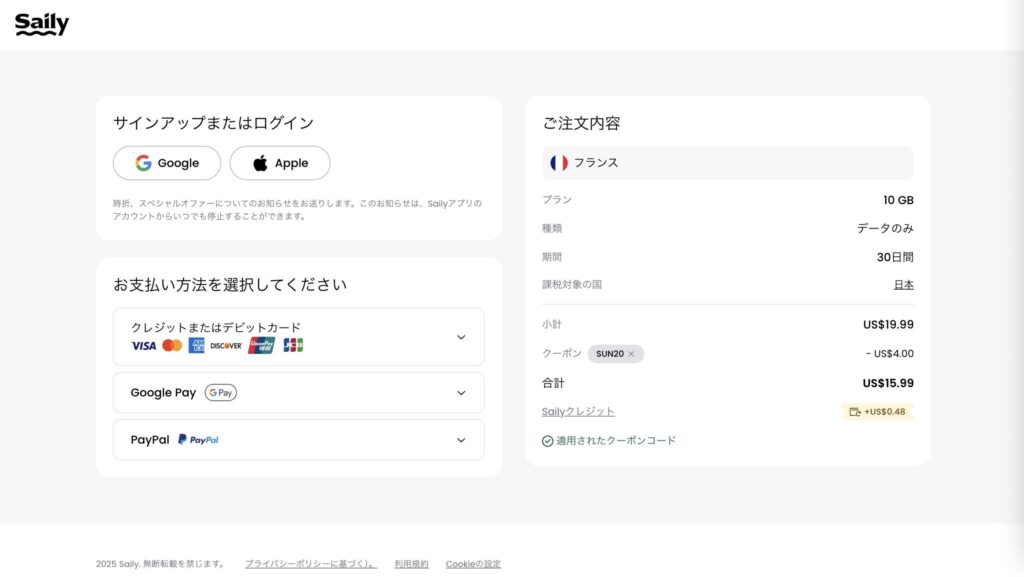Click the American Express card icon
Screen dimensions: 1024x577
coord(197,346)
